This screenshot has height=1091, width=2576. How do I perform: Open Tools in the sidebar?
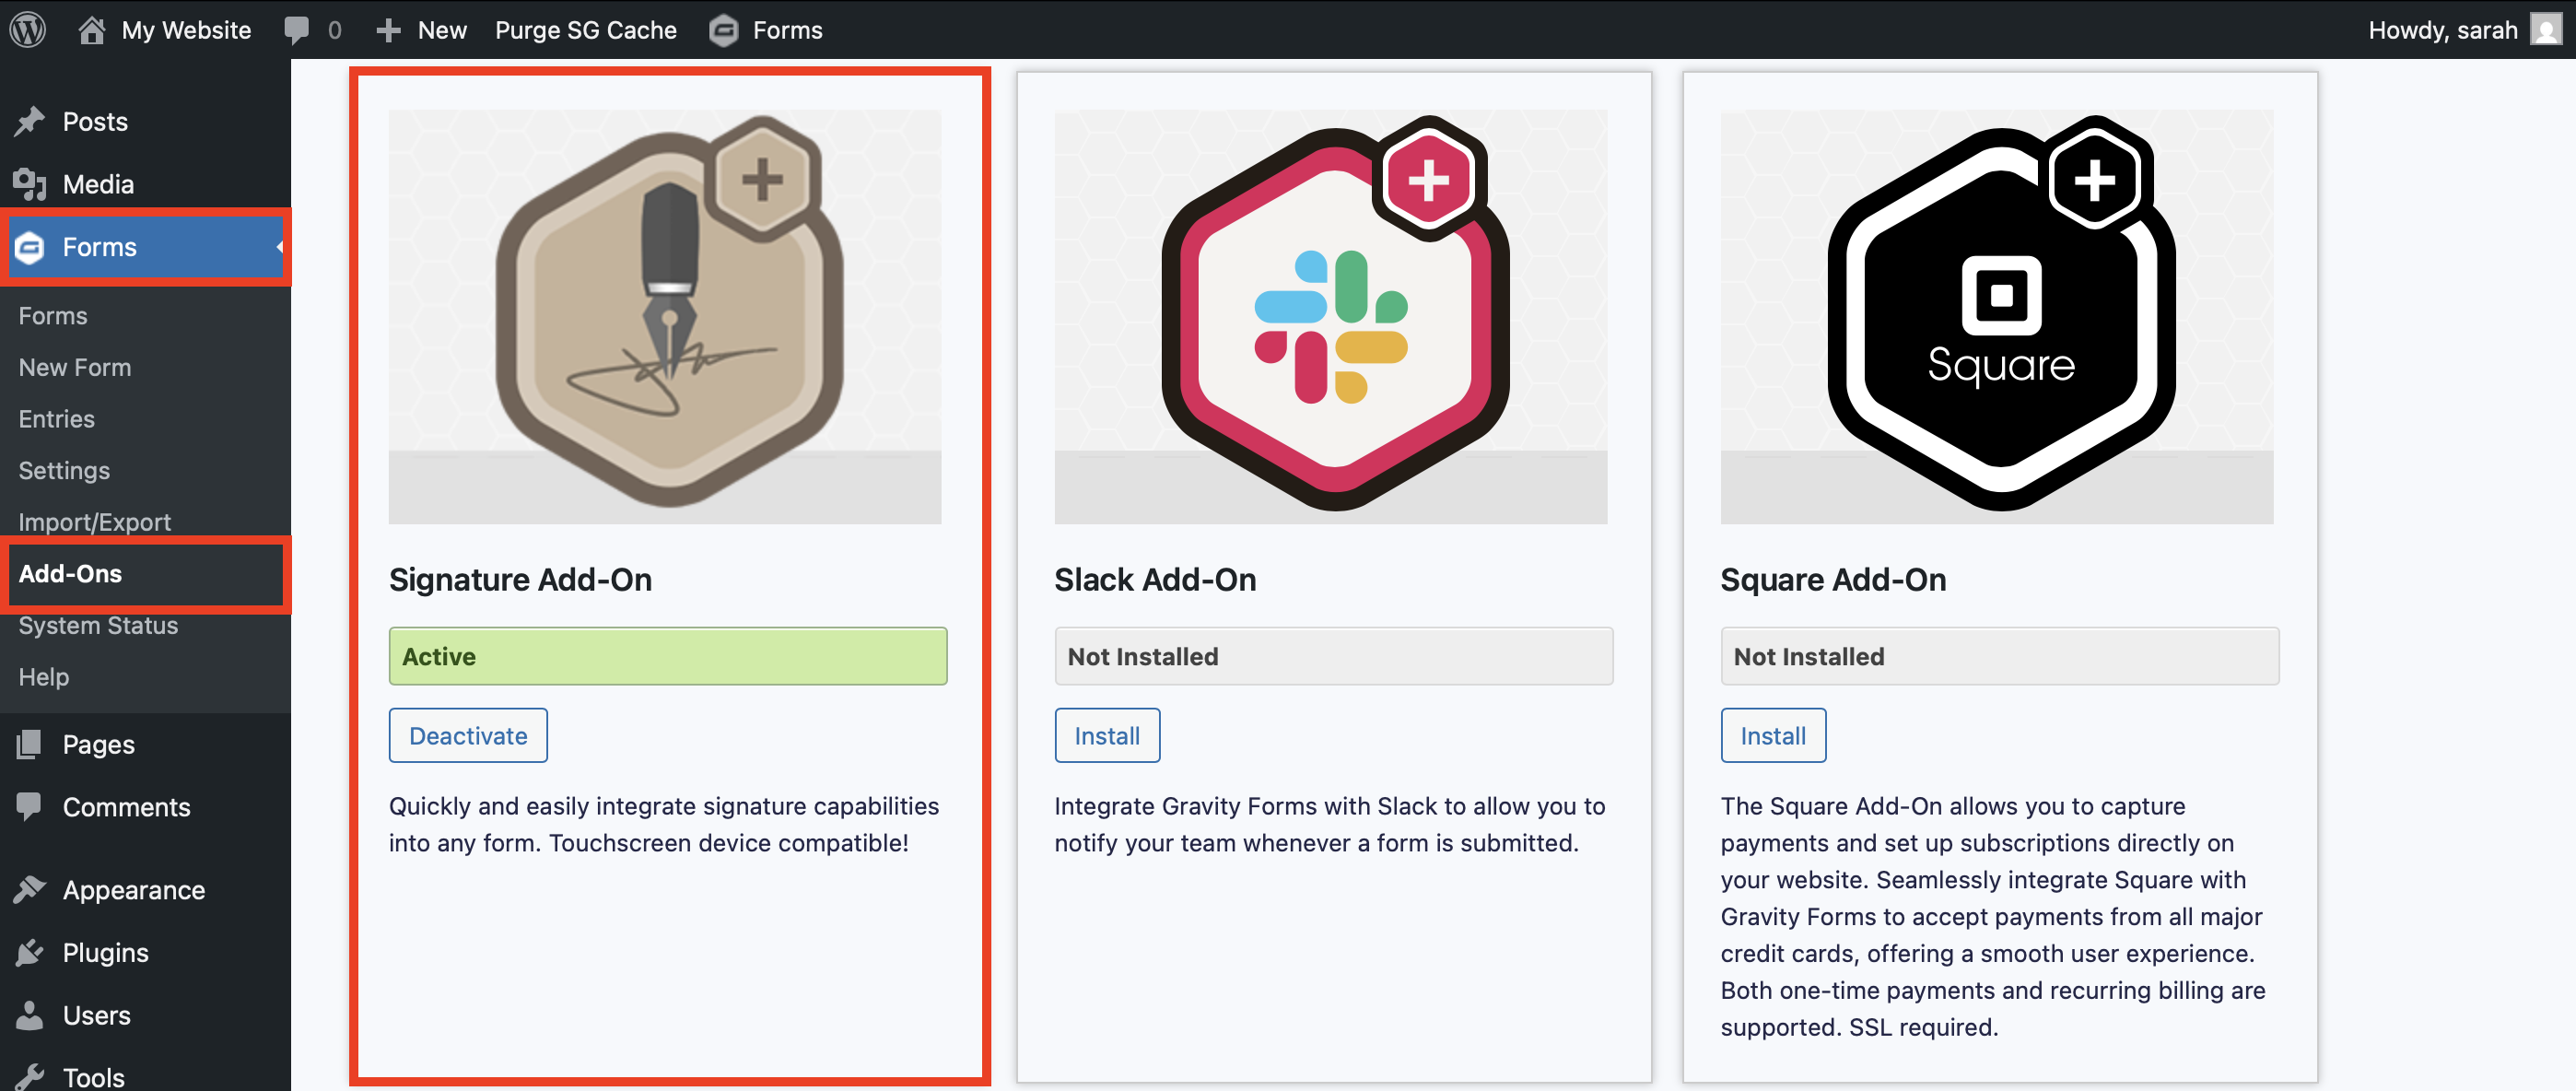coord(93,1077)
